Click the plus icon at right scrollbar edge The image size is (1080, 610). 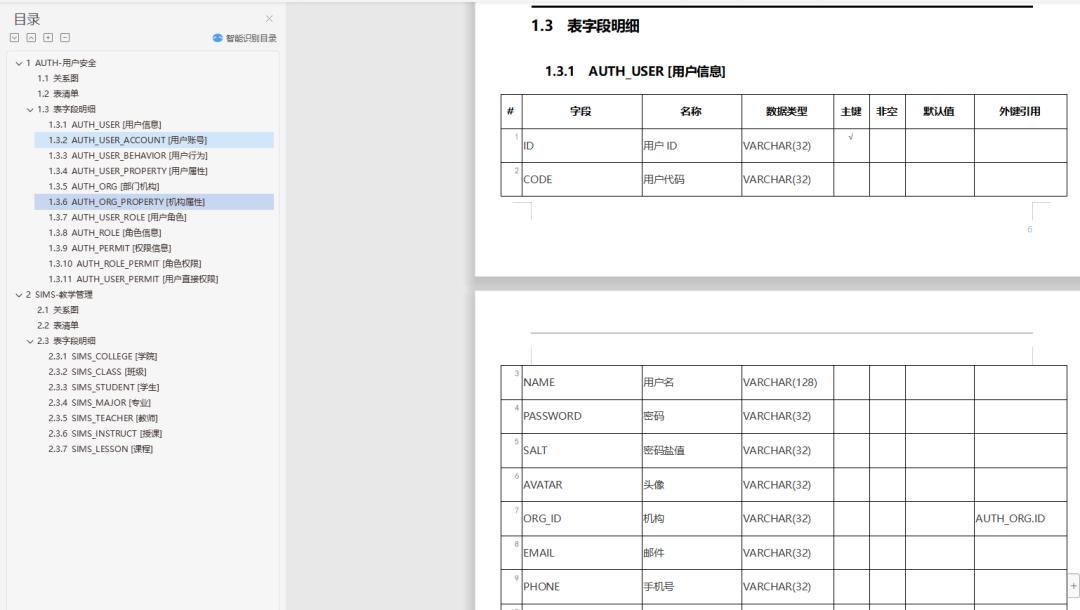pos(1073,586)
